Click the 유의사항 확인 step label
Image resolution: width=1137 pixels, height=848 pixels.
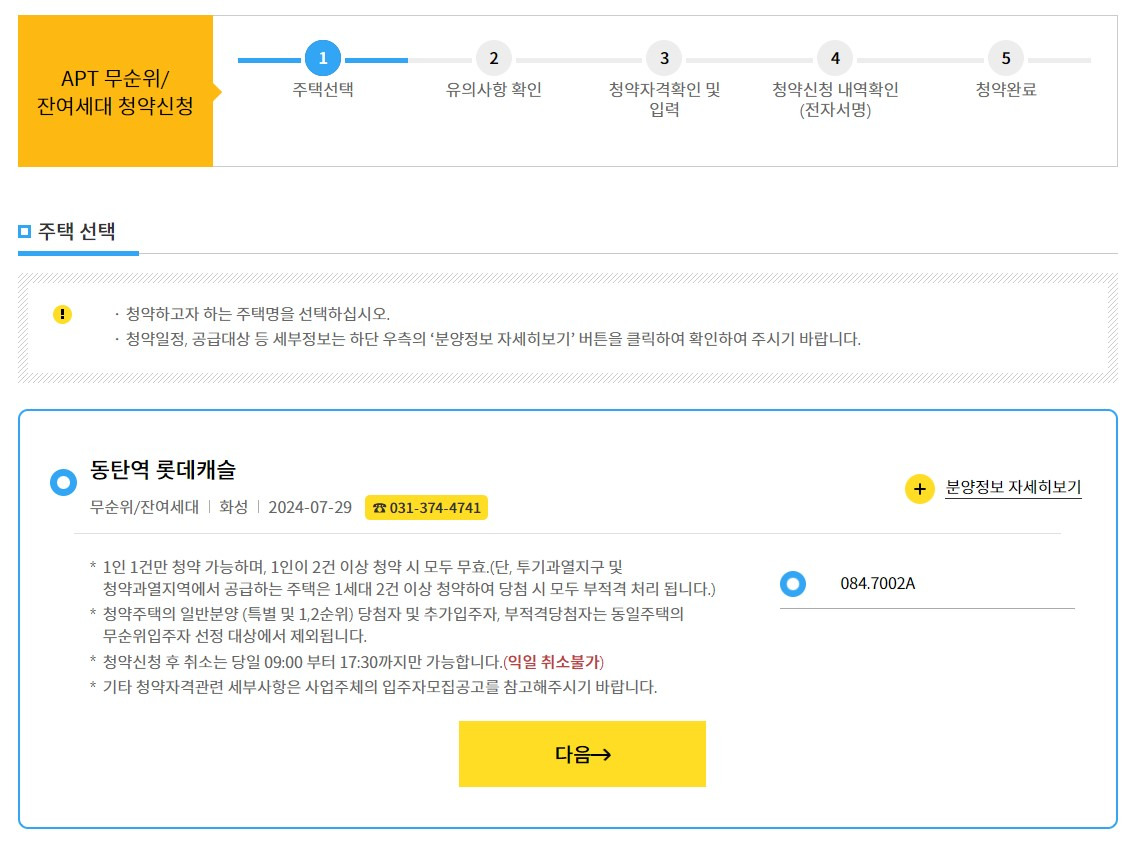click(494, 89)
